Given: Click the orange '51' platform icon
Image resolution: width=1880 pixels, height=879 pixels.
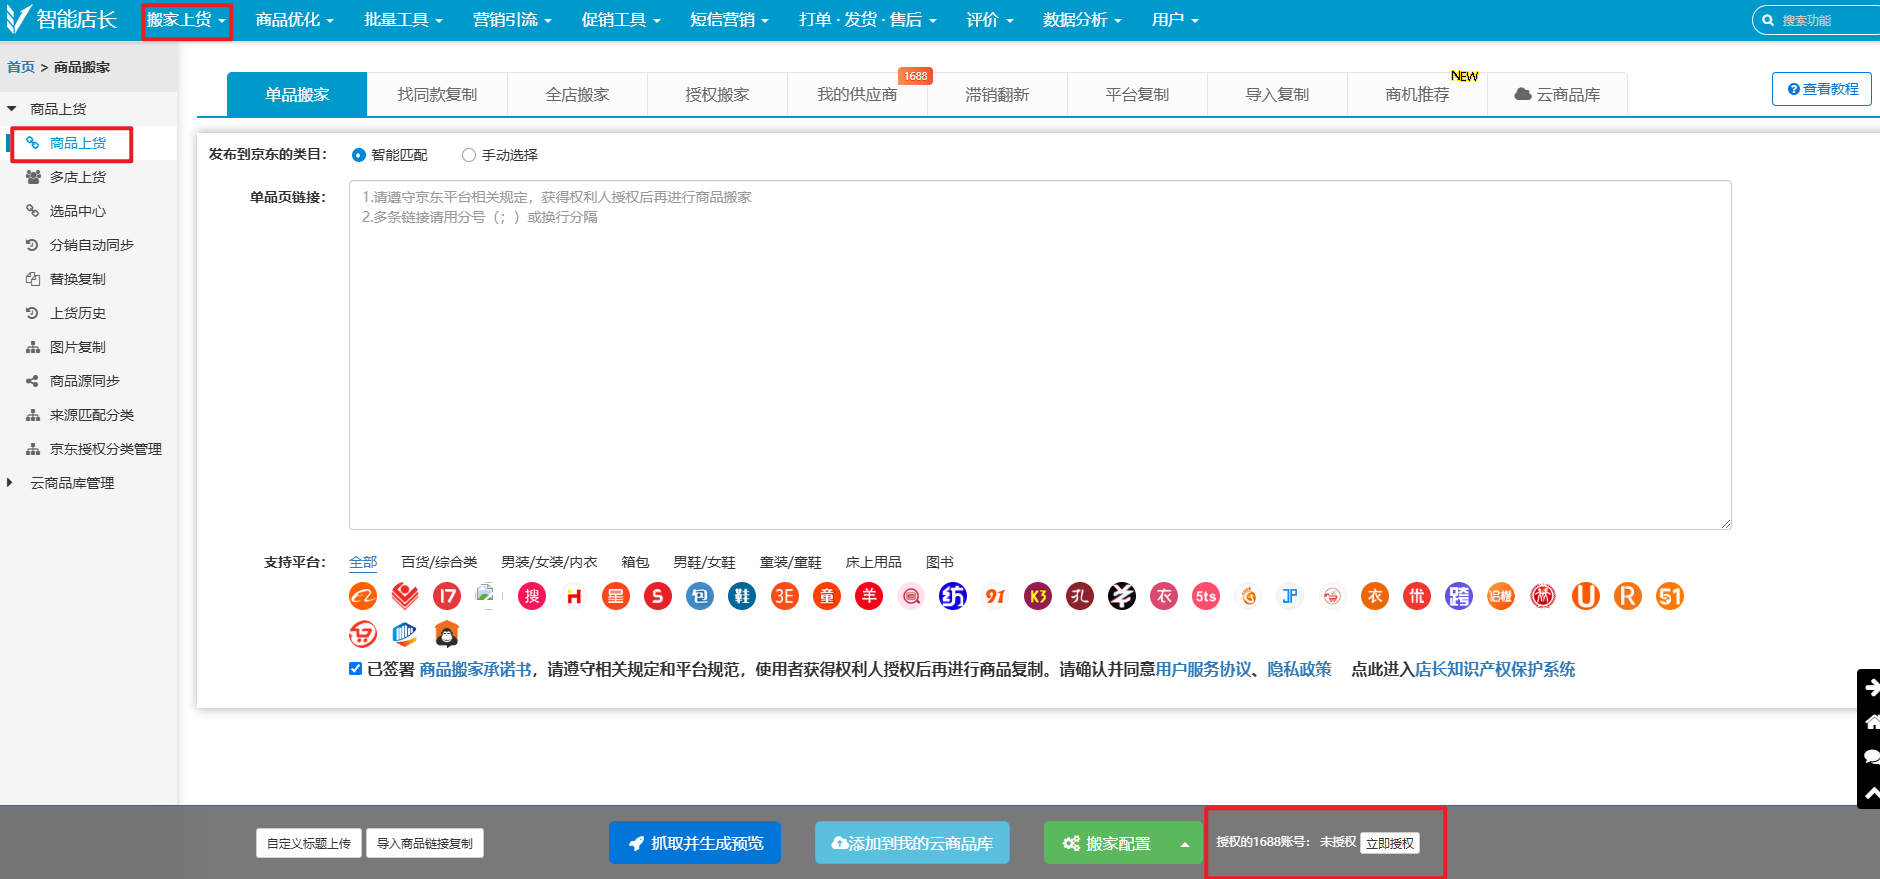Looking at the screenshot, I should pyautogui.click(x=1670, y=597).
